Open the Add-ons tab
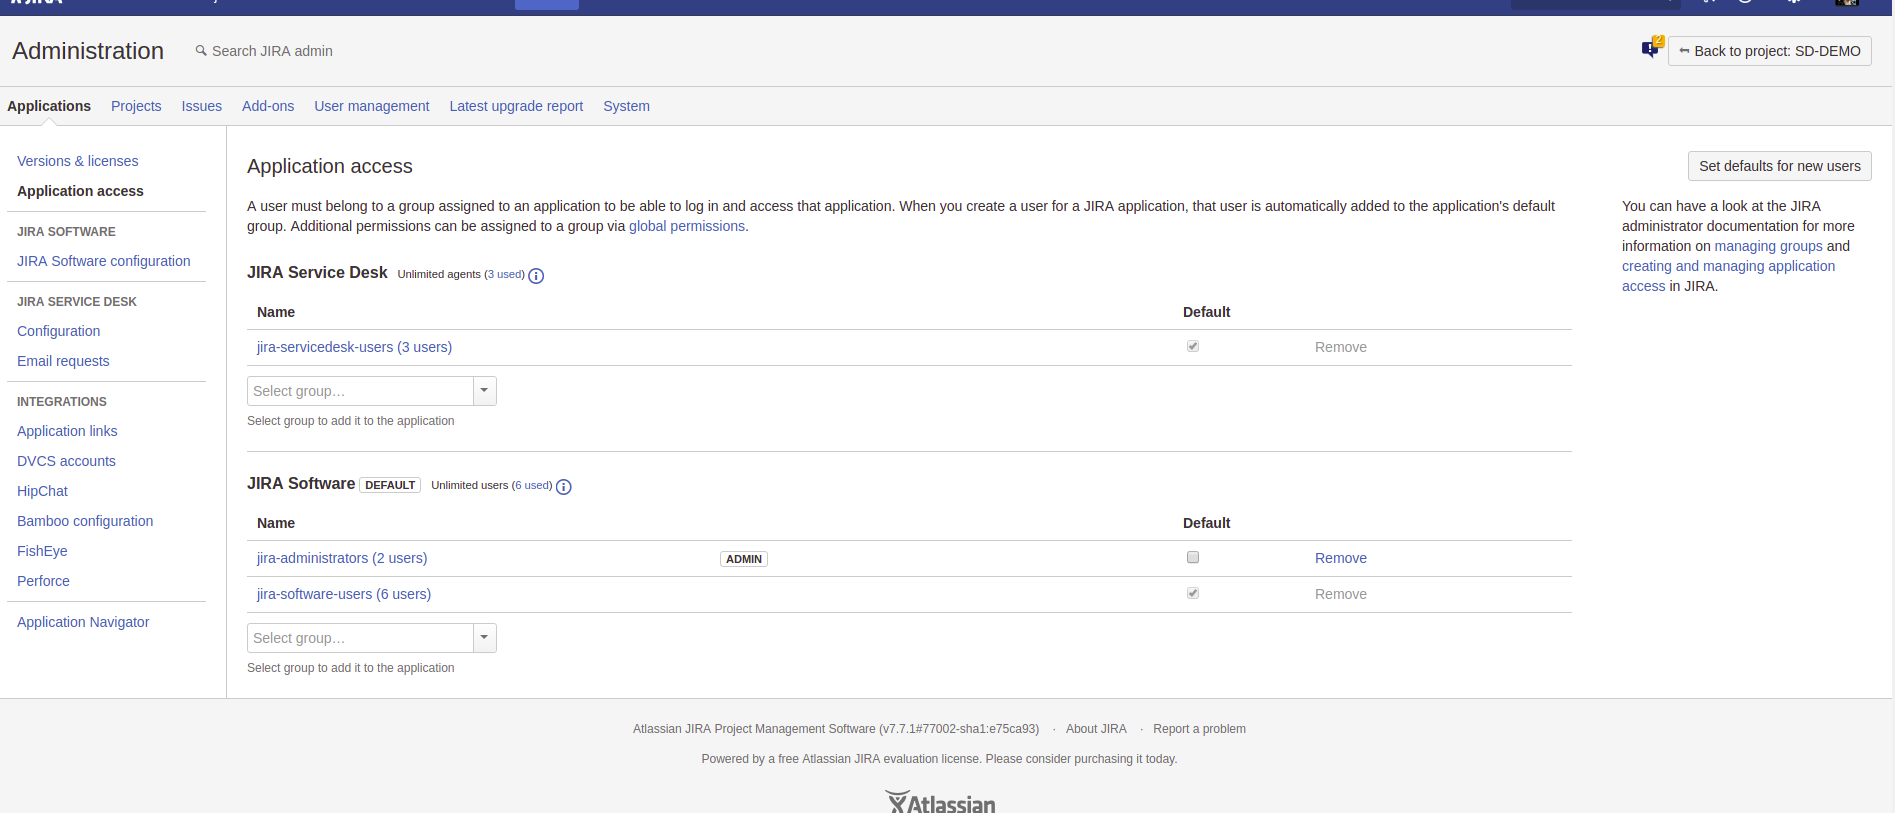1895x813 pixels. pyautogui.click(x=267, y=106)
